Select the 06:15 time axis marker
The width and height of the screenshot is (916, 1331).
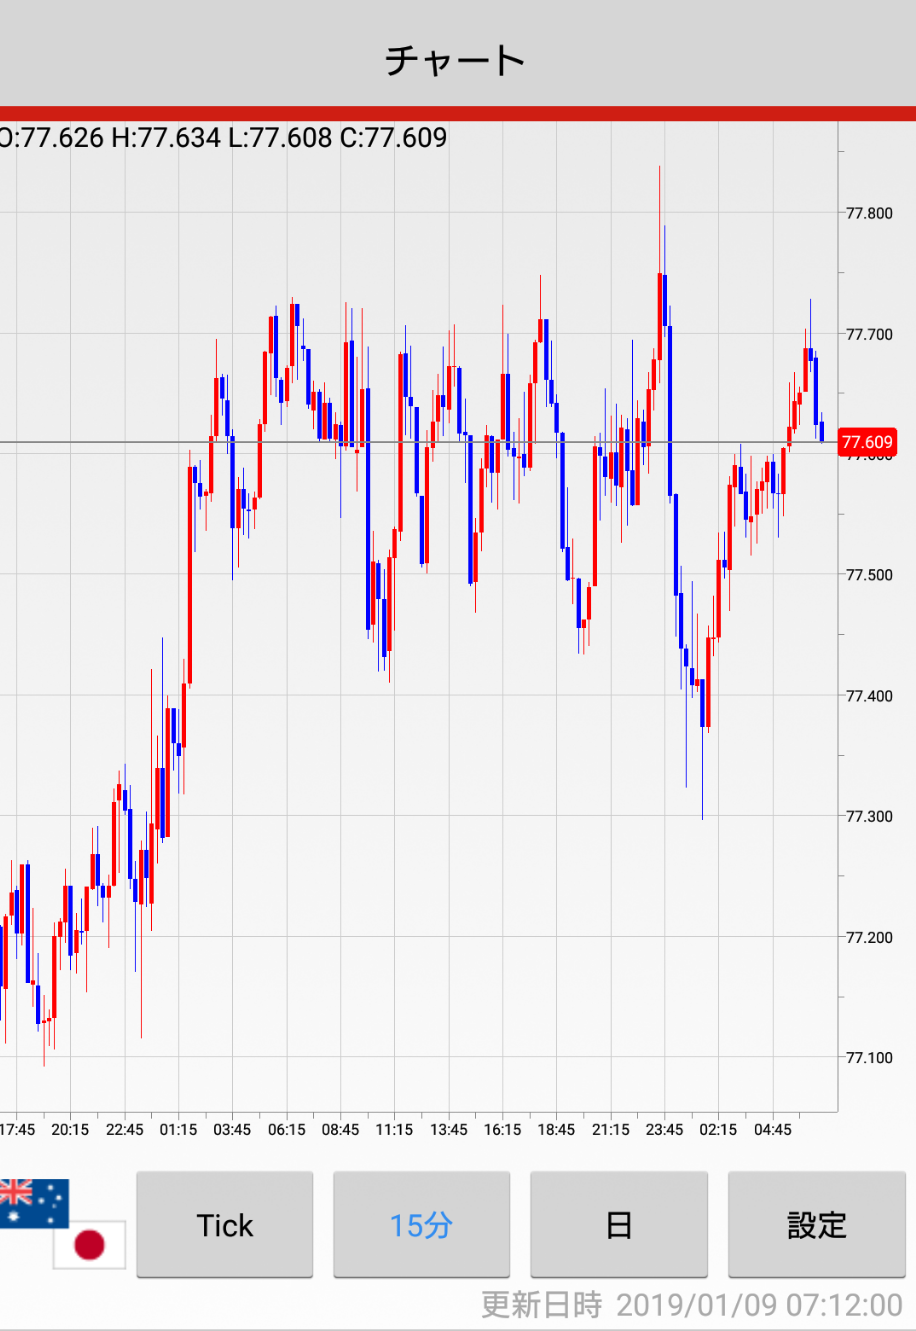tap(286, 1129)
